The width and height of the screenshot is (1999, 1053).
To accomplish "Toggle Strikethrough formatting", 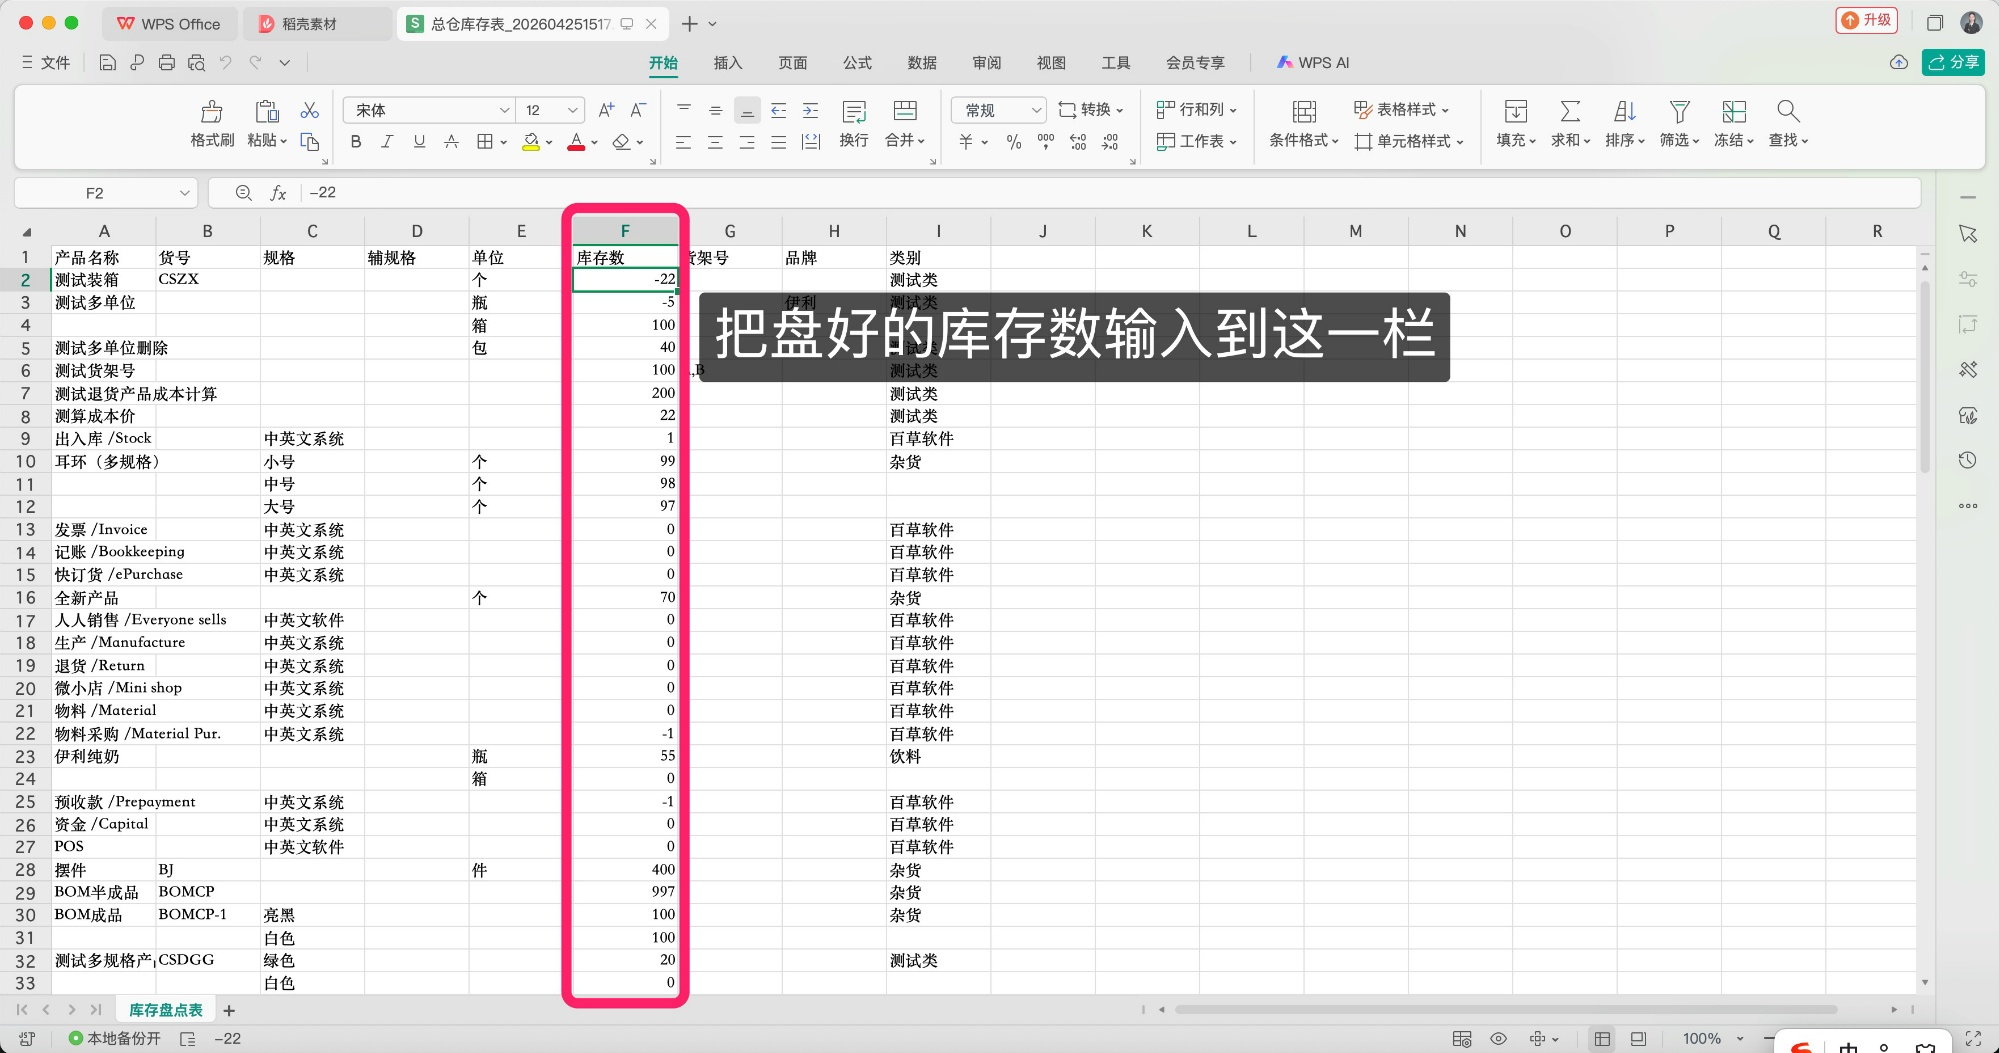I will coord(451,142).
